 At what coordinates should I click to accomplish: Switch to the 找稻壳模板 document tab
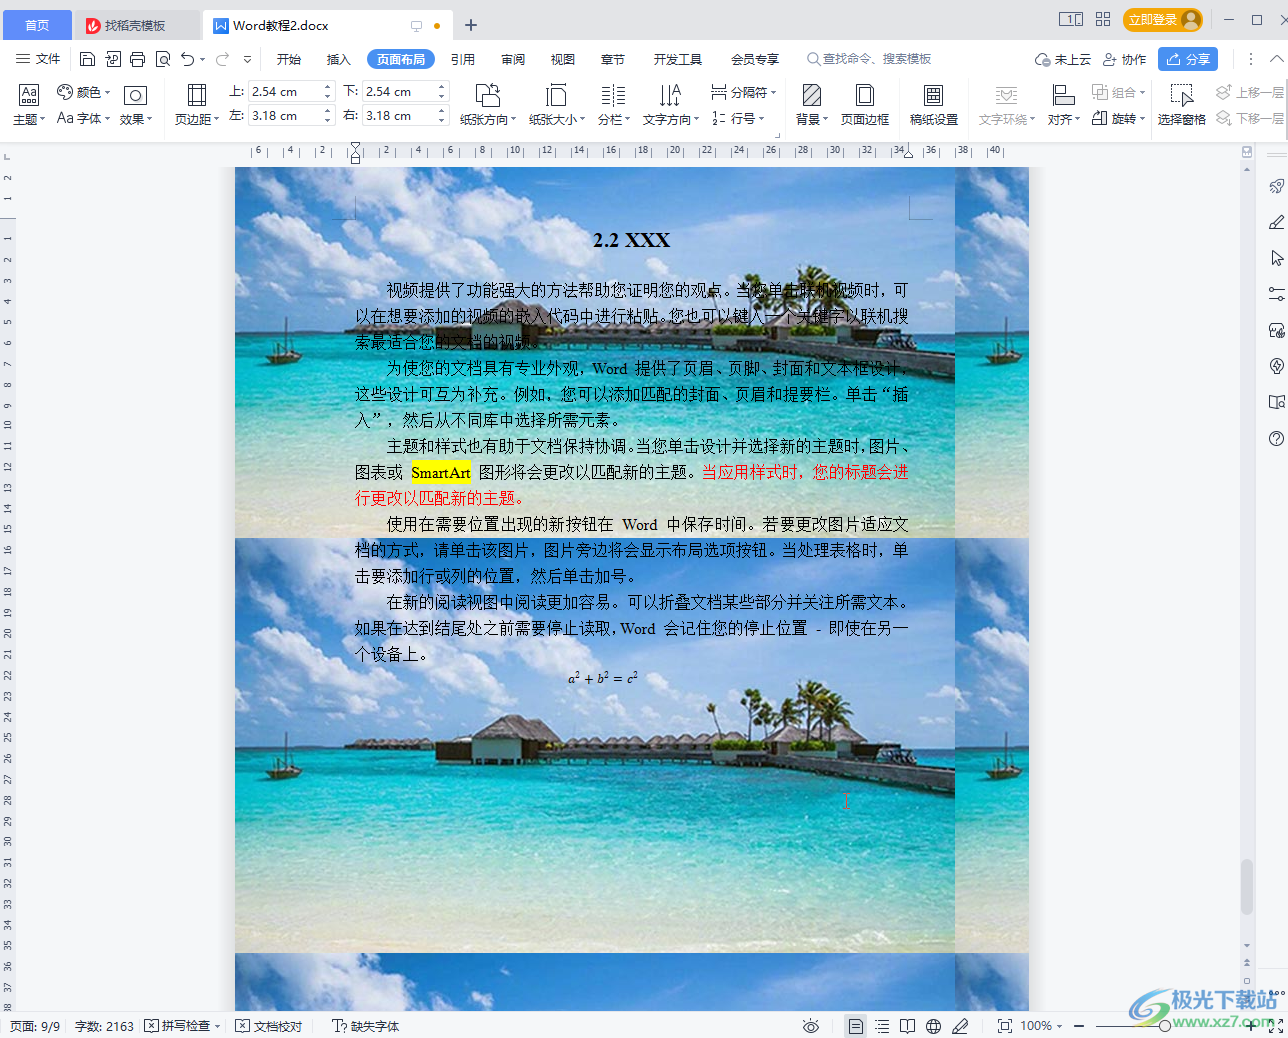(x=136, y=25)
